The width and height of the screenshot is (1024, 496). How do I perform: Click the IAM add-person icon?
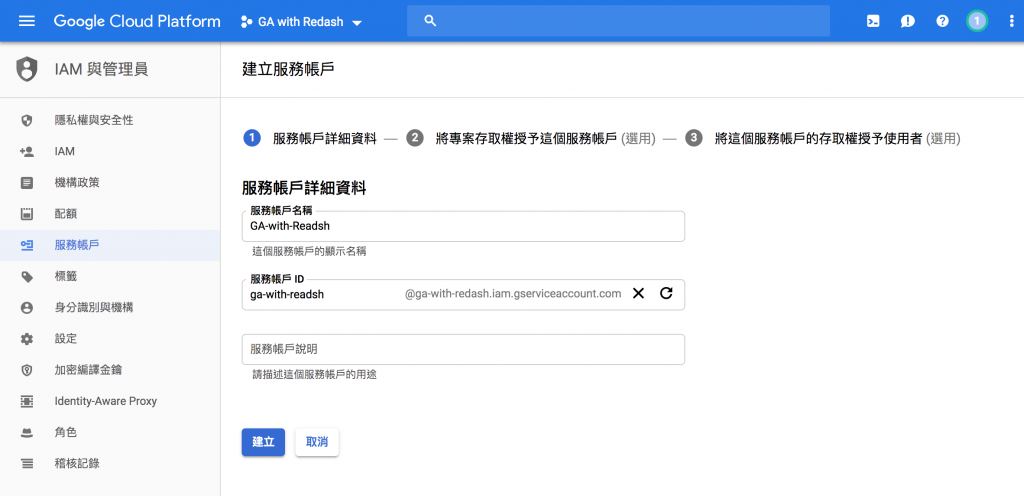(27, 151)
